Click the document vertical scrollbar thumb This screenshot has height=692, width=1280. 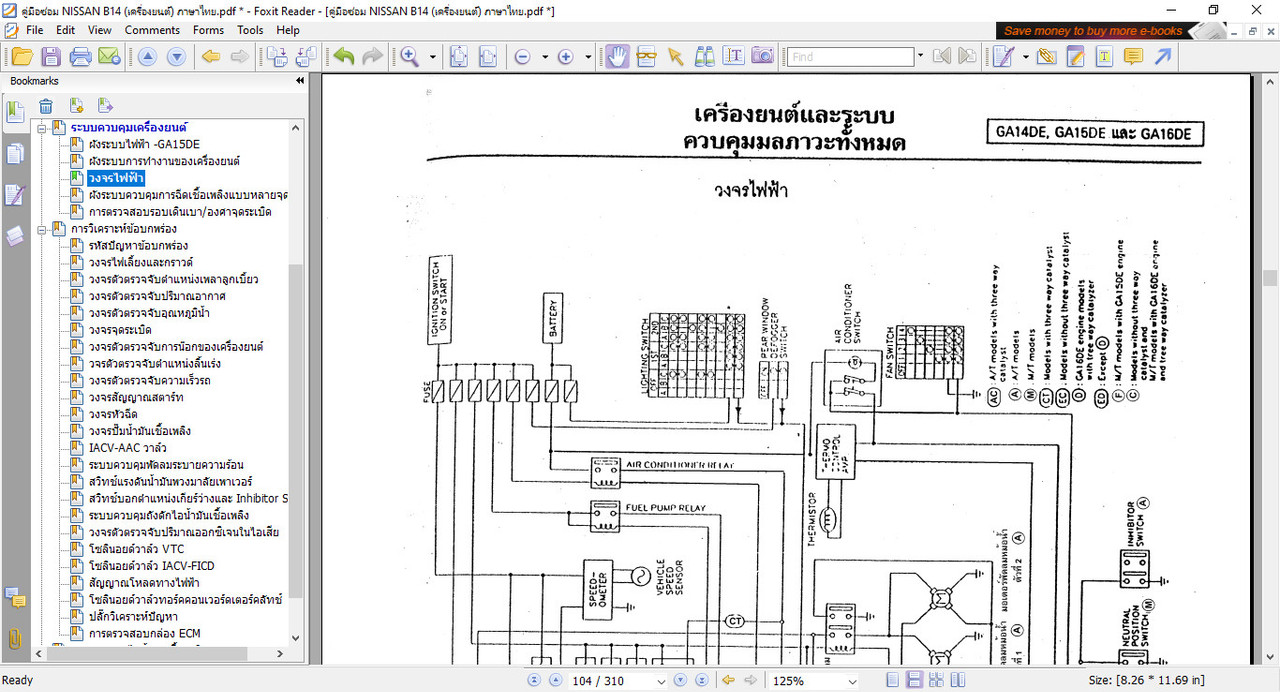(1270, 277)
